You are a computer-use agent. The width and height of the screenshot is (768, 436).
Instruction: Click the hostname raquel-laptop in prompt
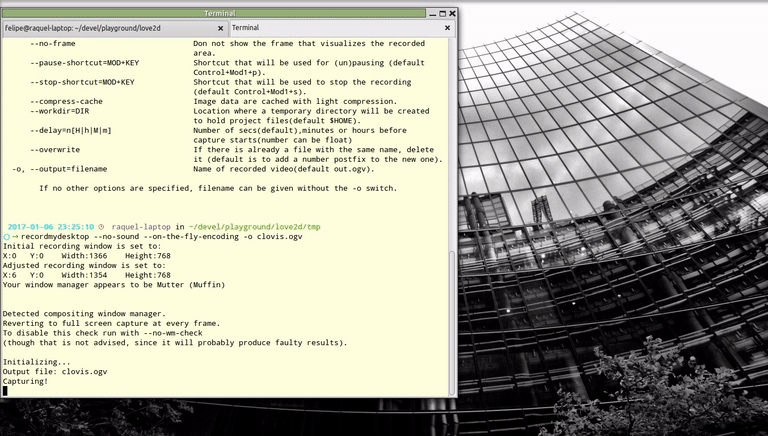tap(141, 227)
